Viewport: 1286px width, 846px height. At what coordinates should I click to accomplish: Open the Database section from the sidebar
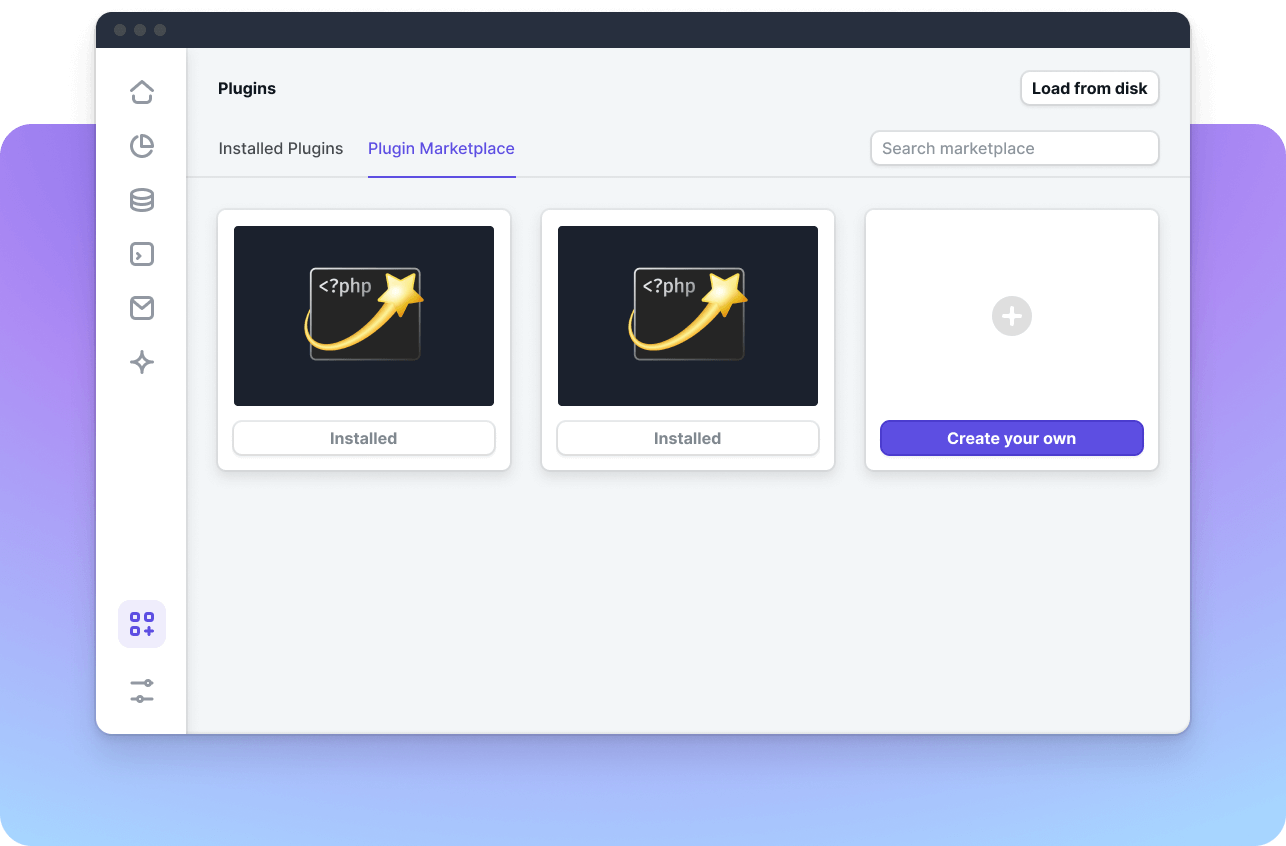point(141,199)
